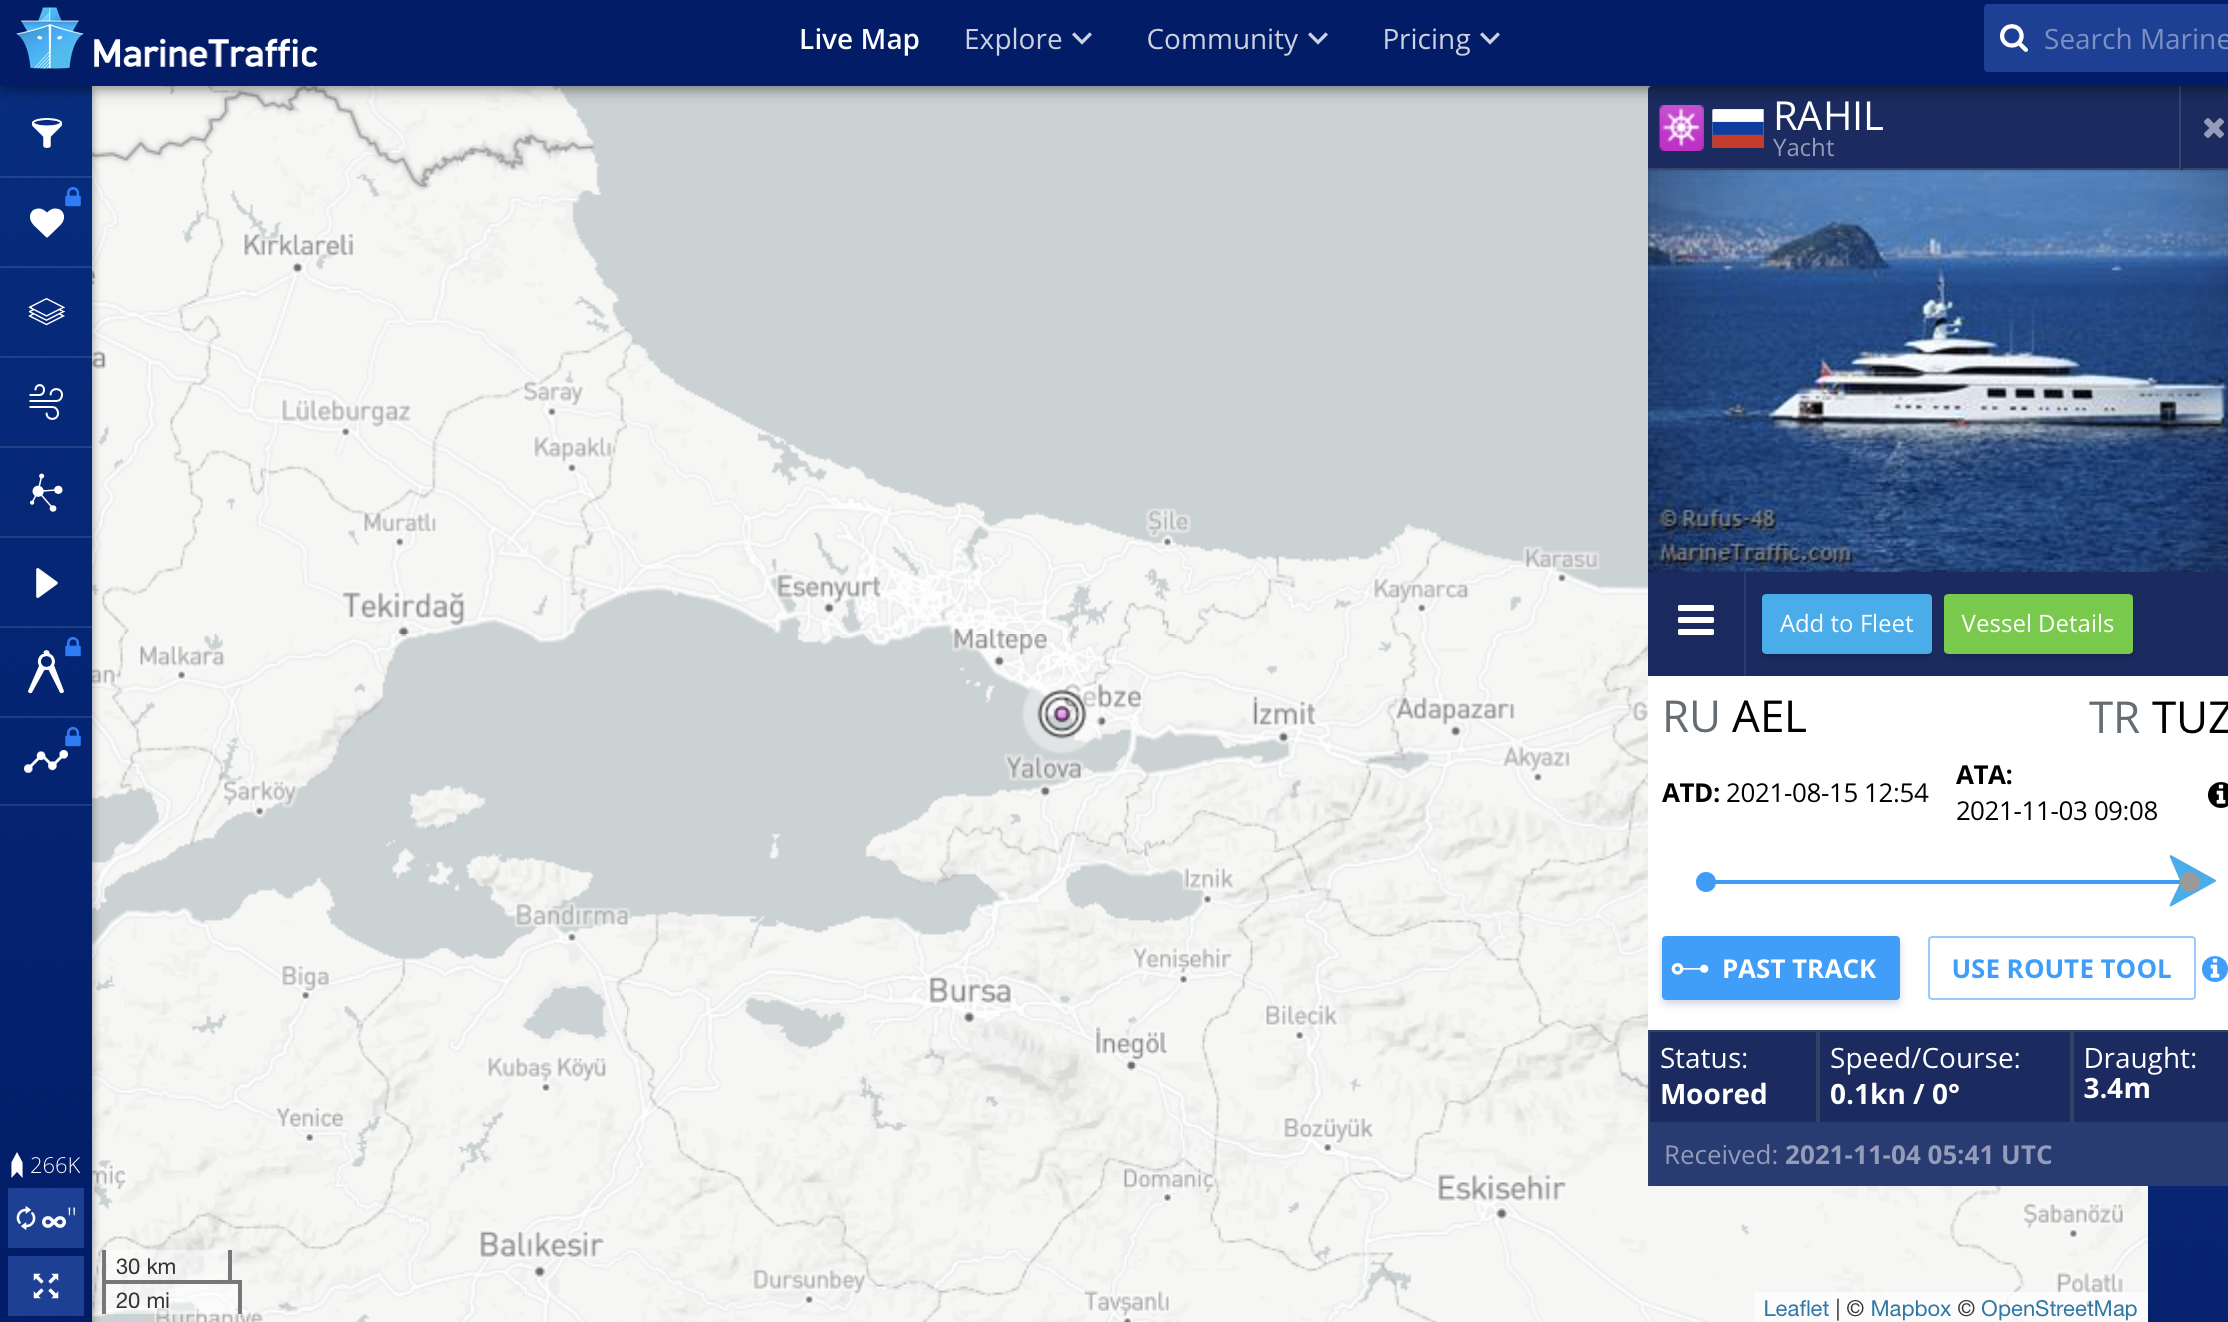
Task: Open the density maps nodes icon
Action: pos(46,492)
